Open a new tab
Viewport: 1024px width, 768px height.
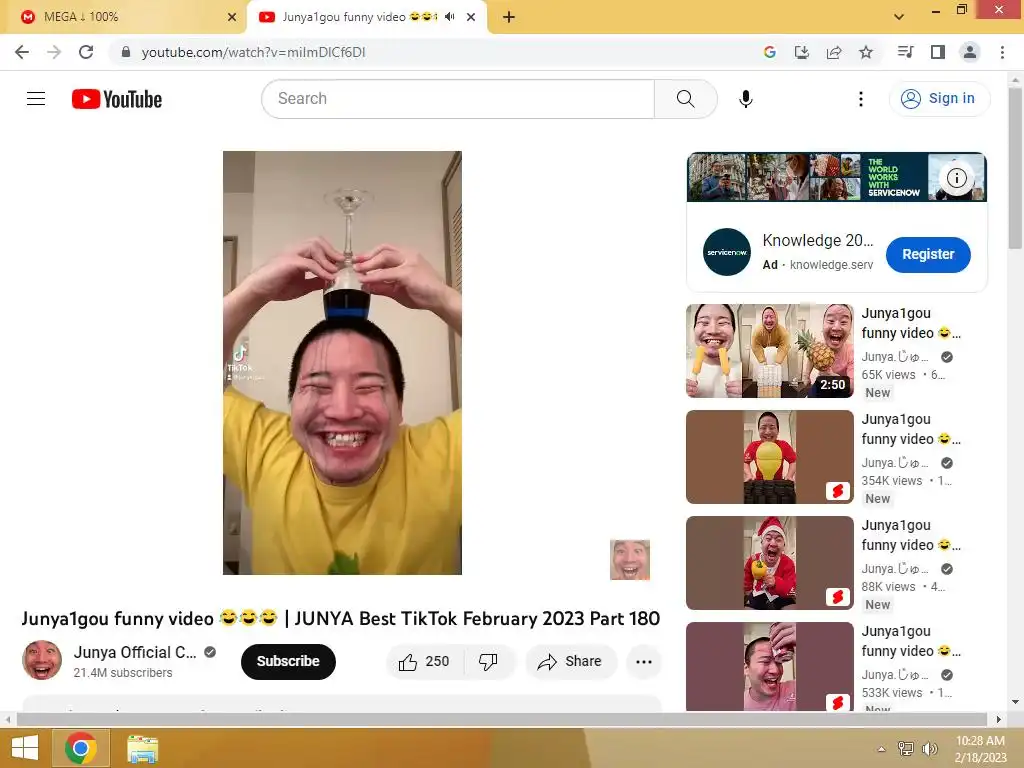509,17
